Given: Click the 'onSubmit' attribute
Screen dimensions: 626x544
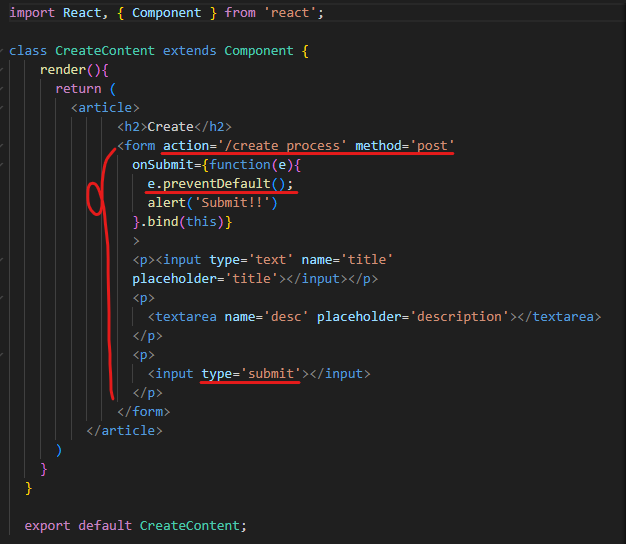Looking at the screenshot, I should [163, 165].
